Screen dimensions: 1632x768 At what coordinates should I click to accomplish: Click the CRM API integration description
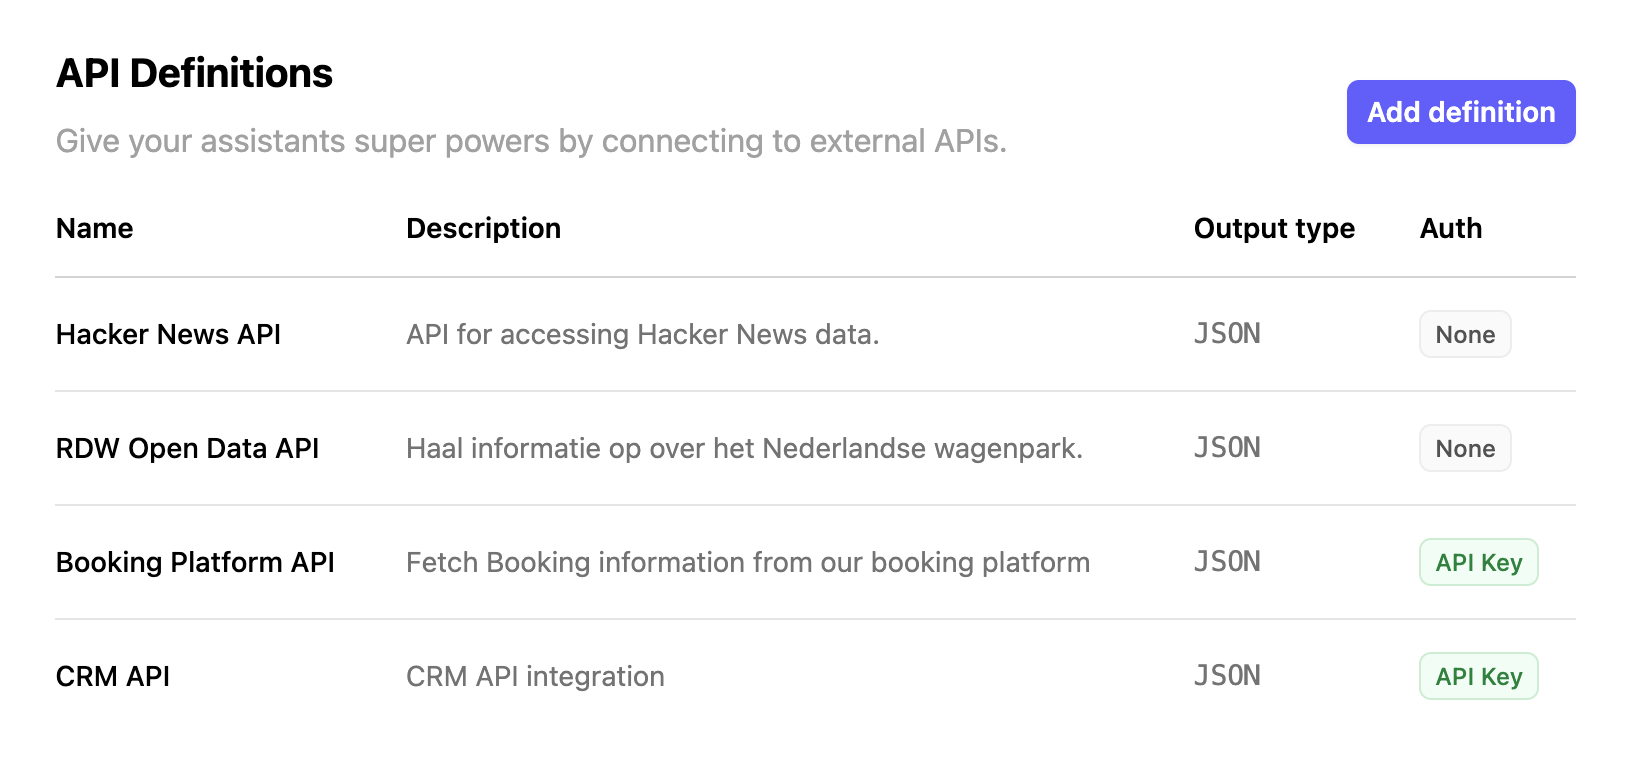pyautogui.click(x=535, y=676)
